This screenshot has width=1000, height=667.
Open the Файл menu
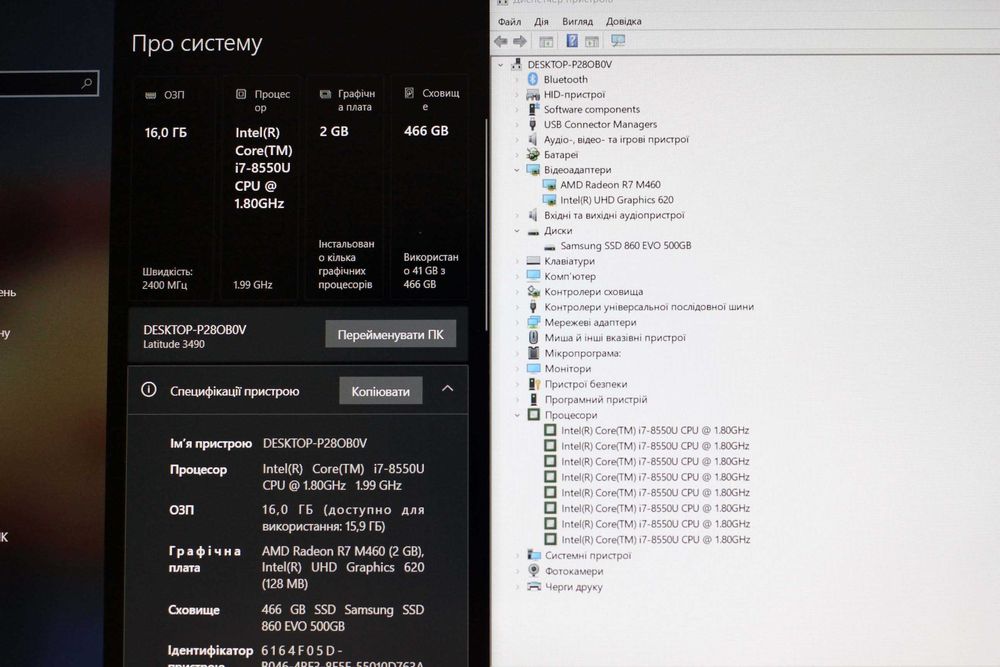click(509, 22)
